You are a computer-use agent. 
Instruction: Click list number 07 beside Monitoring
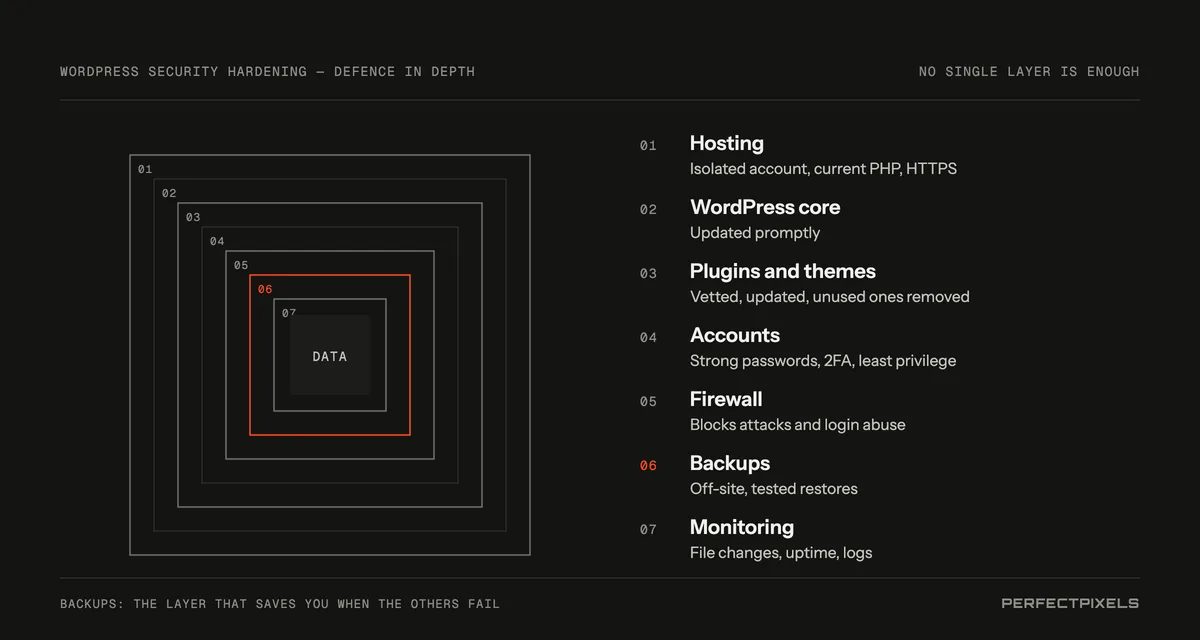648,530
